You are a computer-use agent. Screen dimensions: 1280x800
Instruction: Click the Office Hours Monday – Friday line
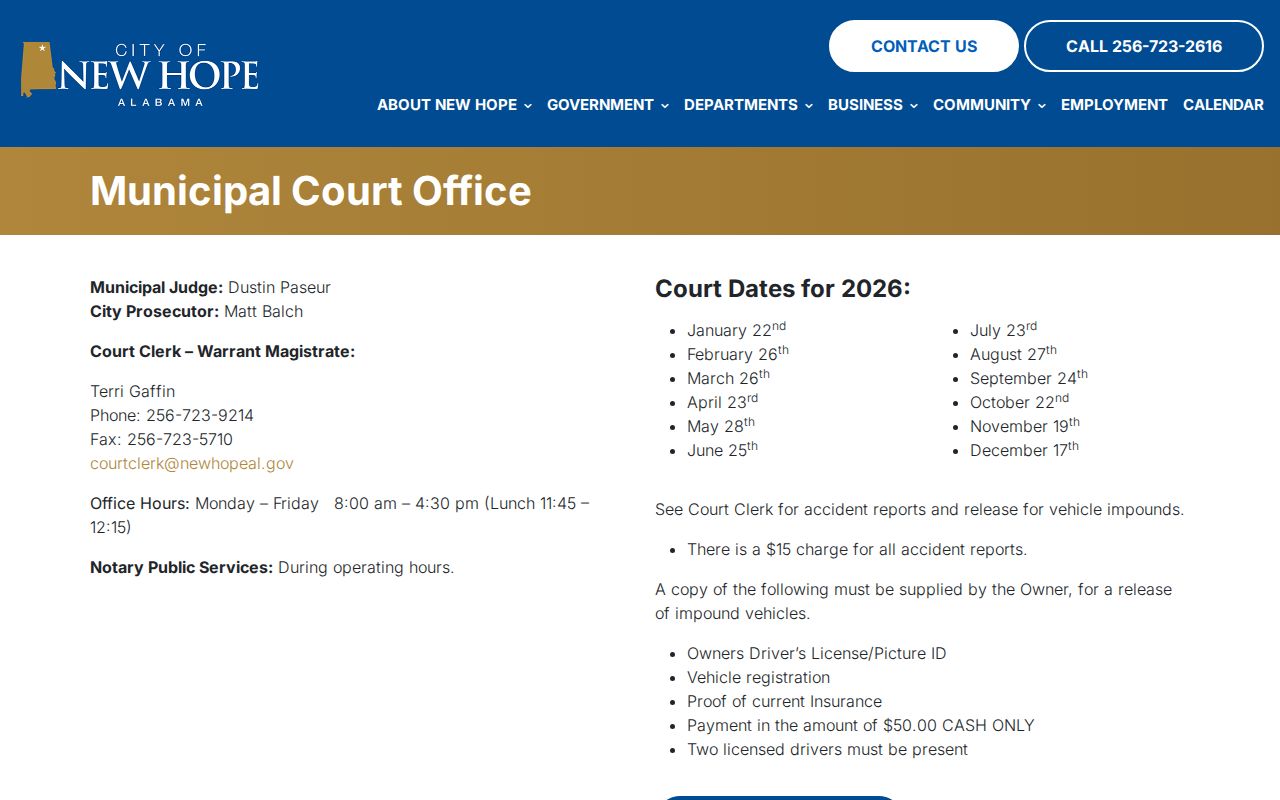[340, 516]
